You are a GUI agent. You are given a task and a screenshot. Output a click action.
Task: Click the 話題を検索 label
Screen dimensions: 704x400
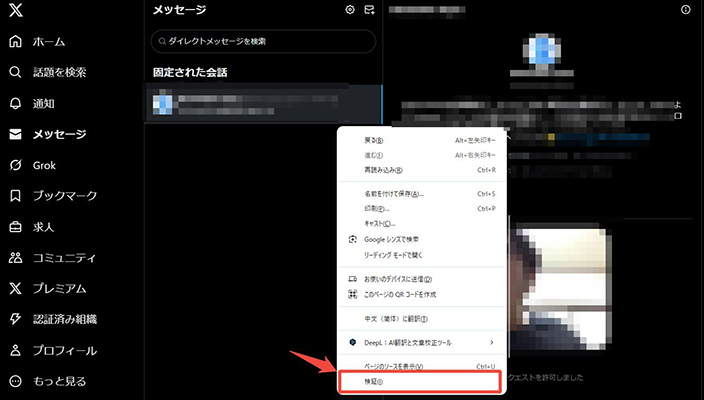click(60, 72)
